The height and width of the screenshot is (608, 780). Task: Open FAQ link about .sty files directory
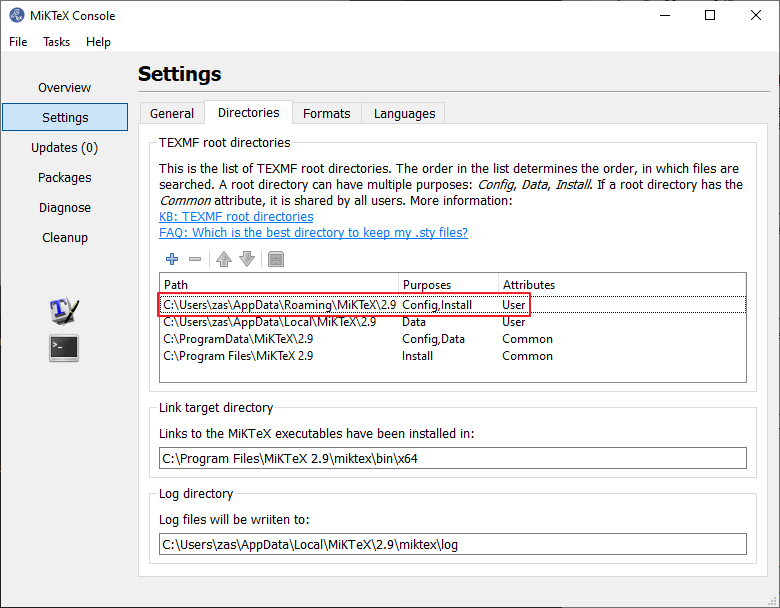313,232
